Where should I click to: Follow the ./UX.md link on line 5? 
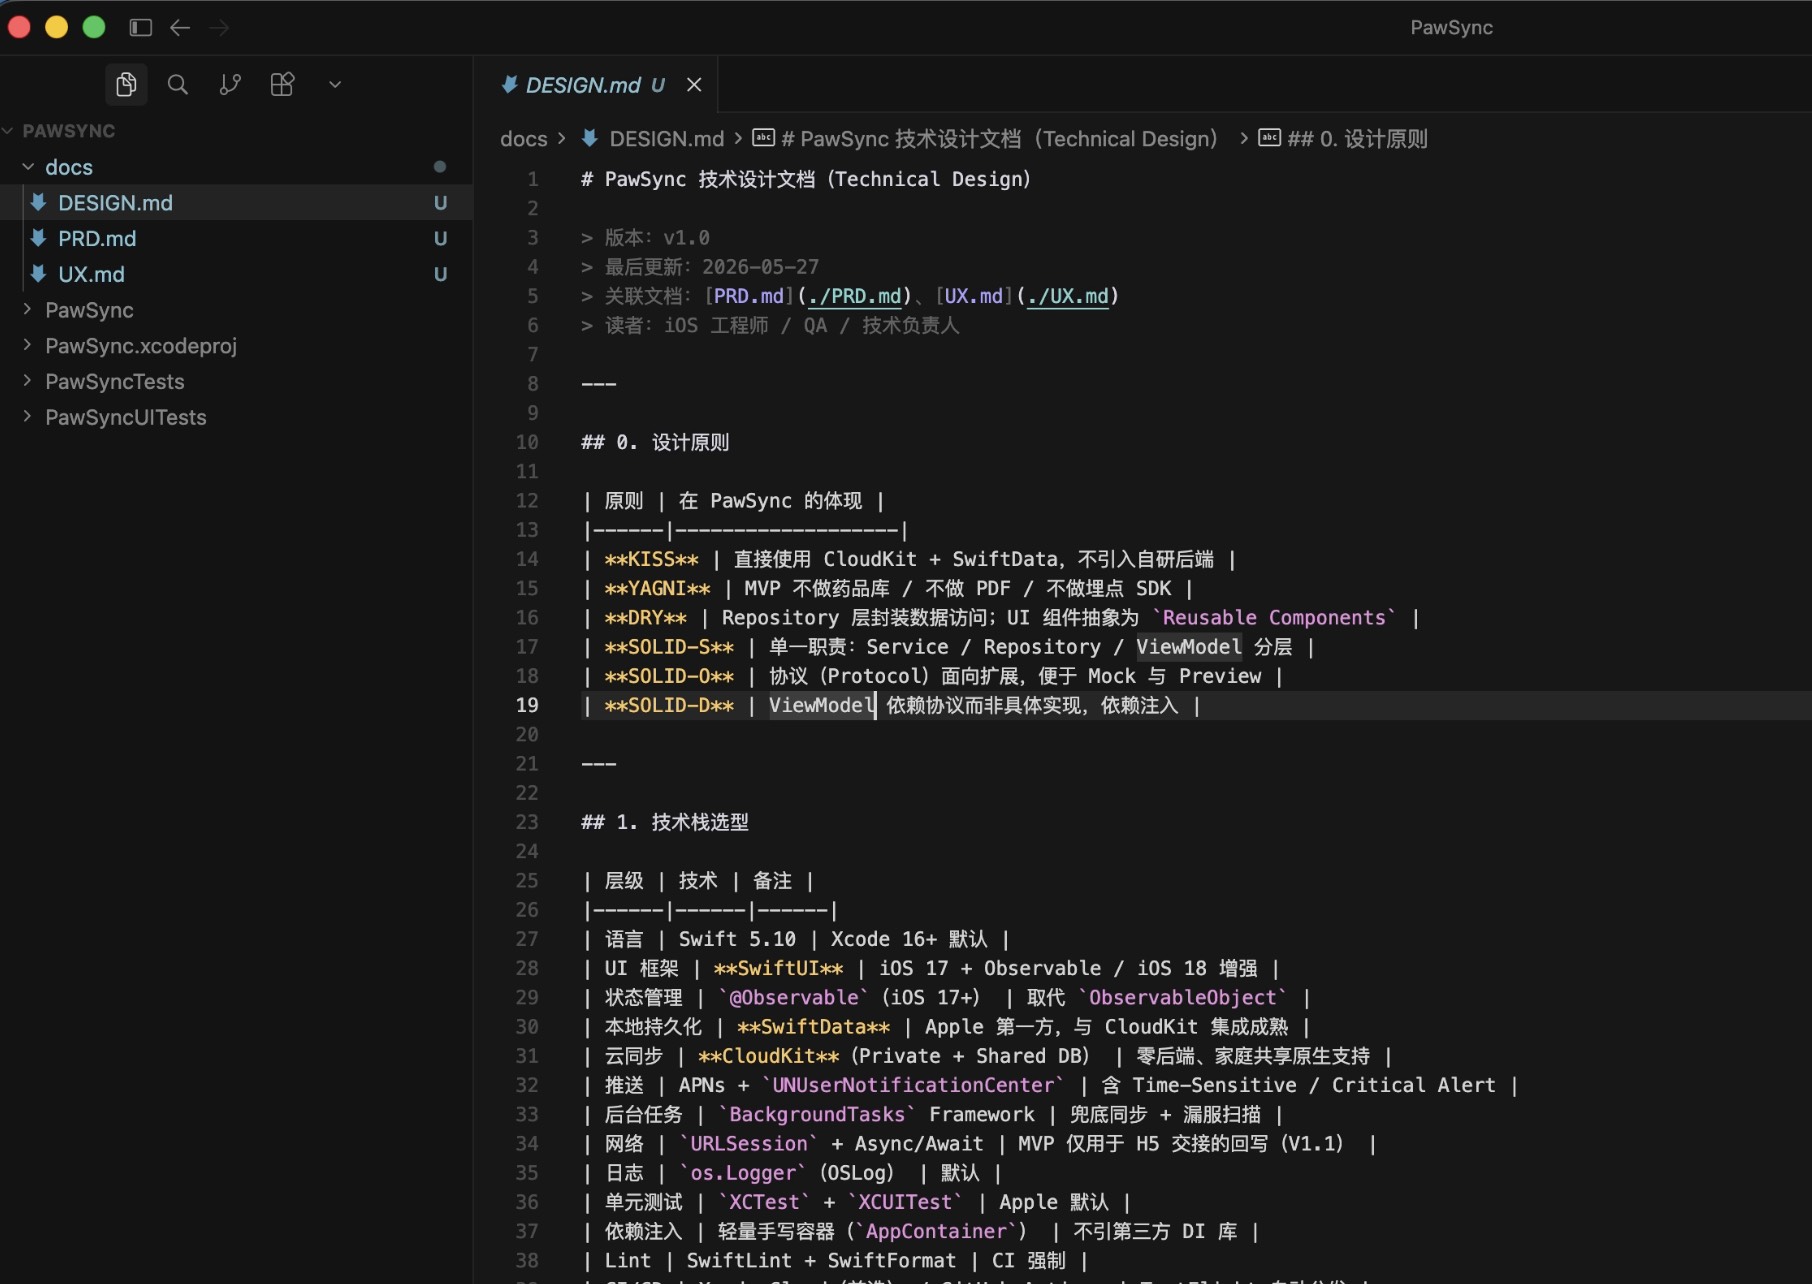pyautogui.click(x=1068, y=296)
